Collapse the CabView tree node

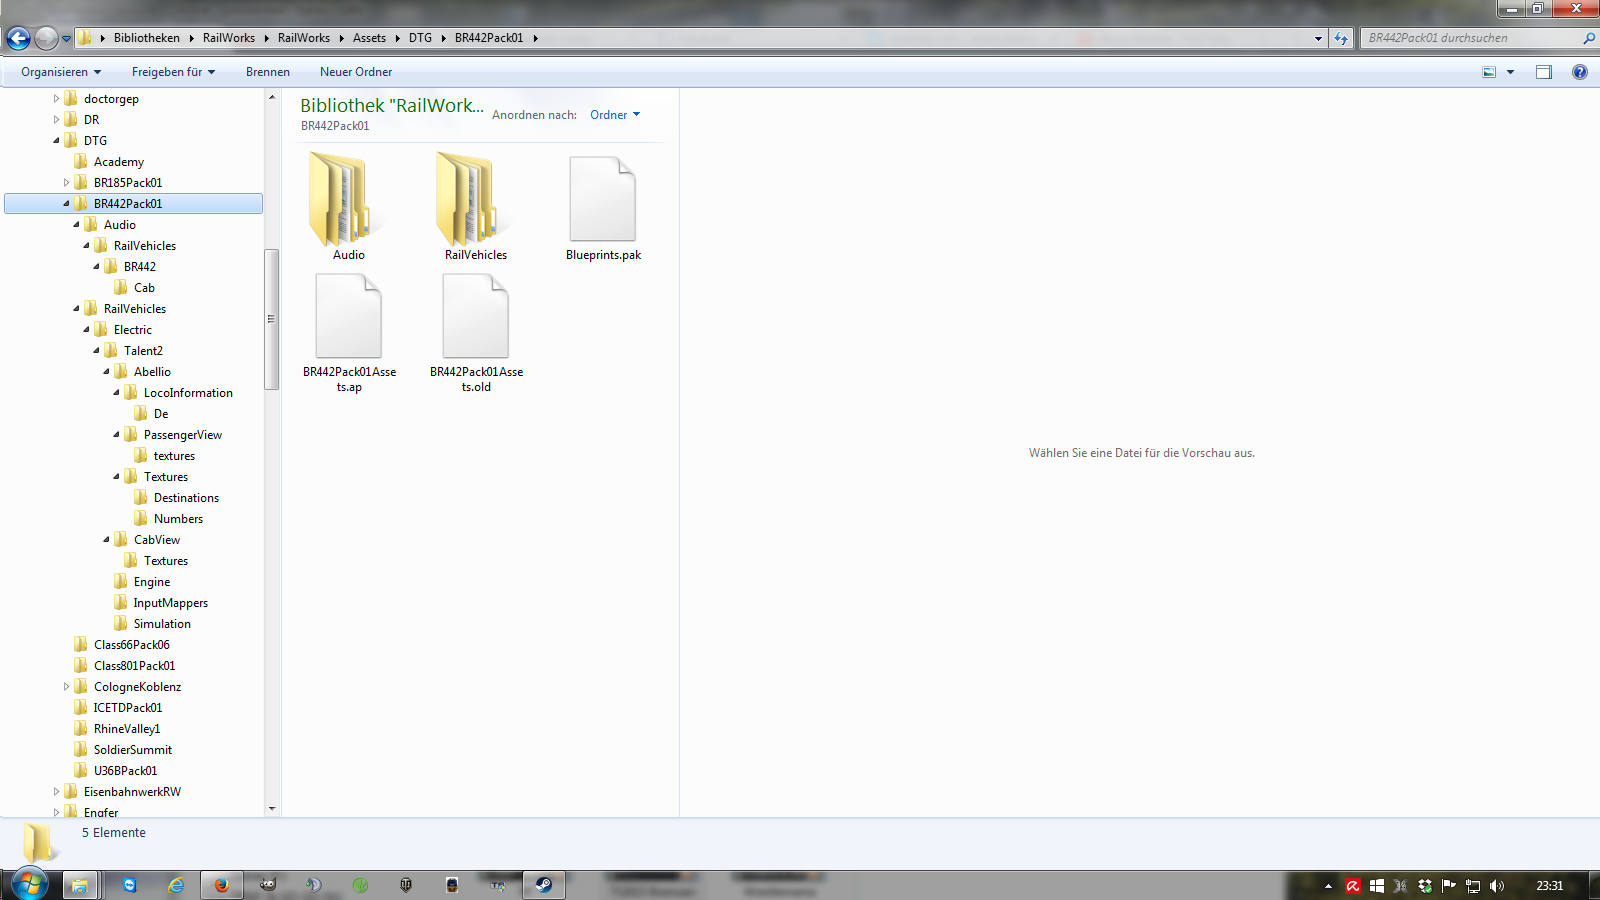[x=106, y=540]
